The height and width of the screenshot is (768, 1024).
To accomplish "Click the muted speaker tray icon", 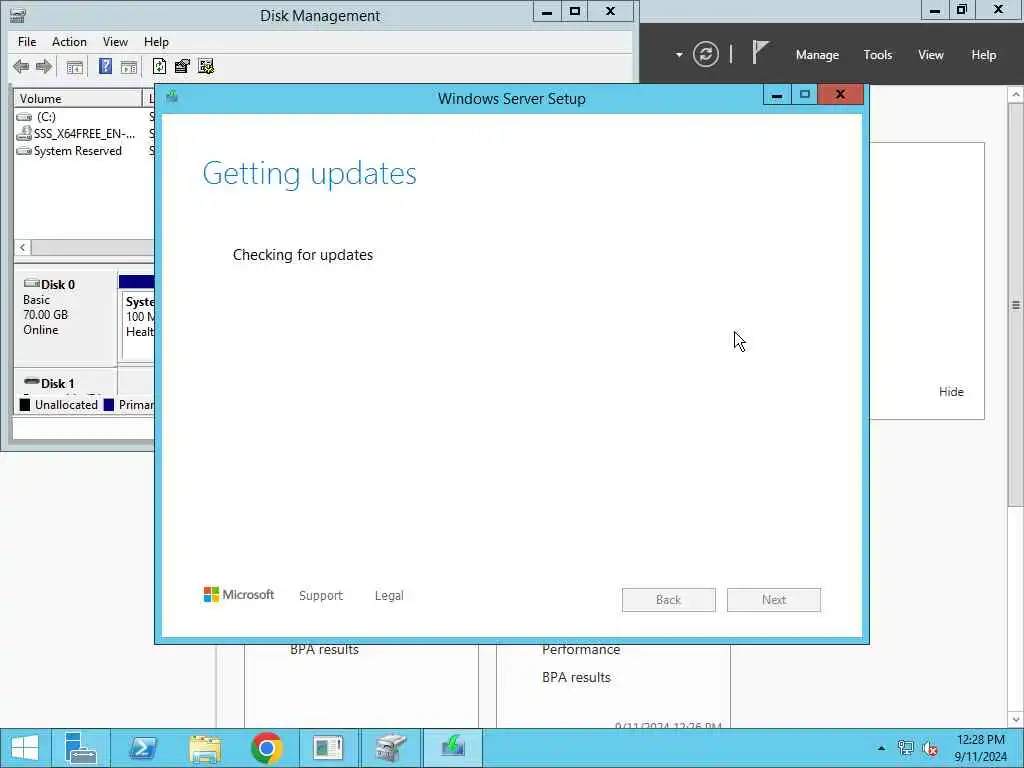I will [x=930, y=748].
